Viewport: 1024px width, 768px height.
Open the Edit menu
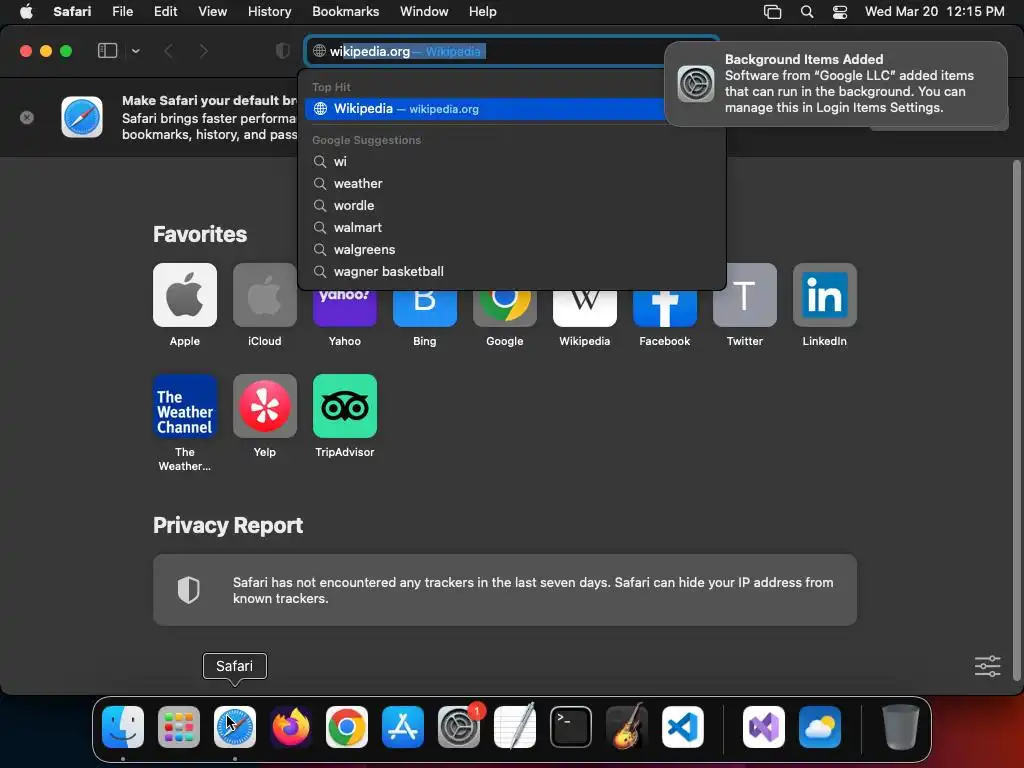(165, 12)
